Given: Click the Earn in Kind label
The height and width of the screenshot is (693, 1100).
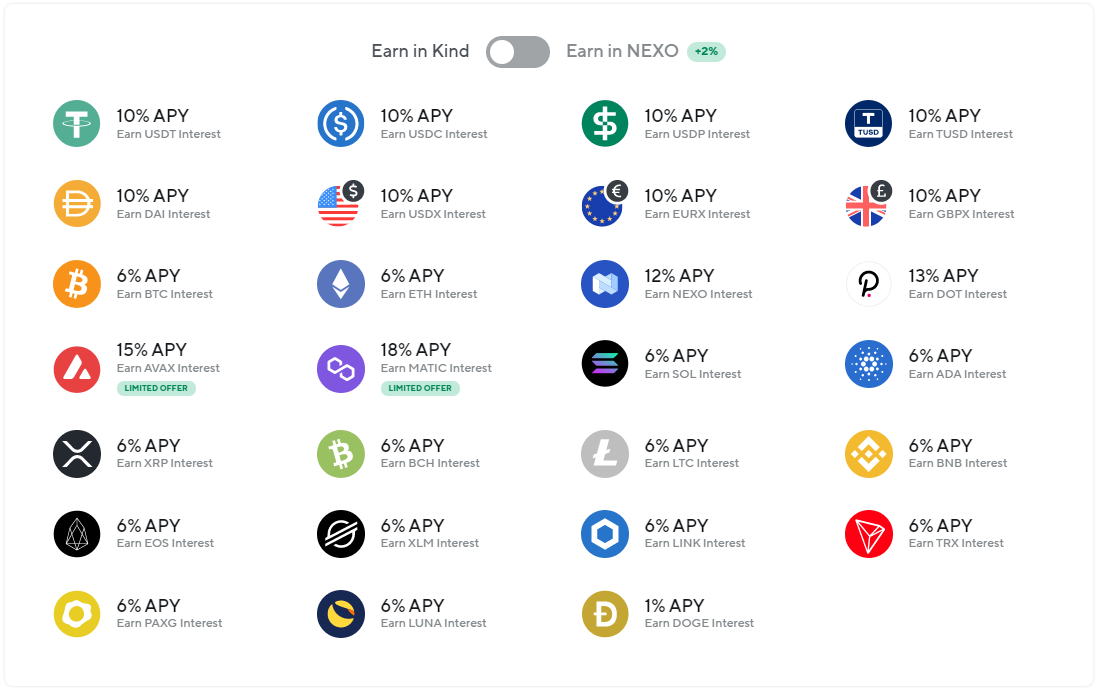Looking at the screenshot, I should [420, 51].
